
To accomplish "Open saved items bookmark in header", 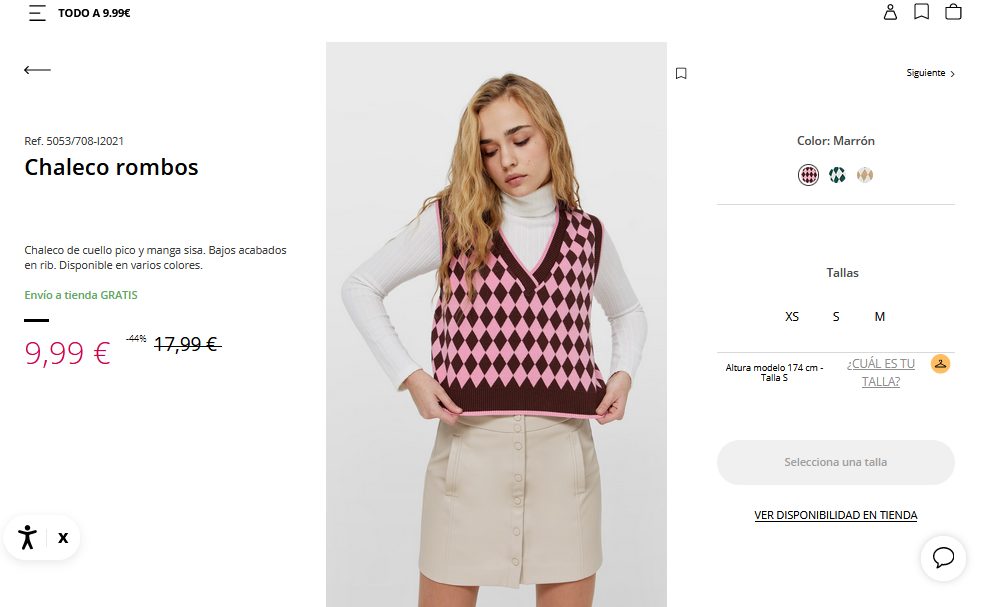I will coord(922,11).
